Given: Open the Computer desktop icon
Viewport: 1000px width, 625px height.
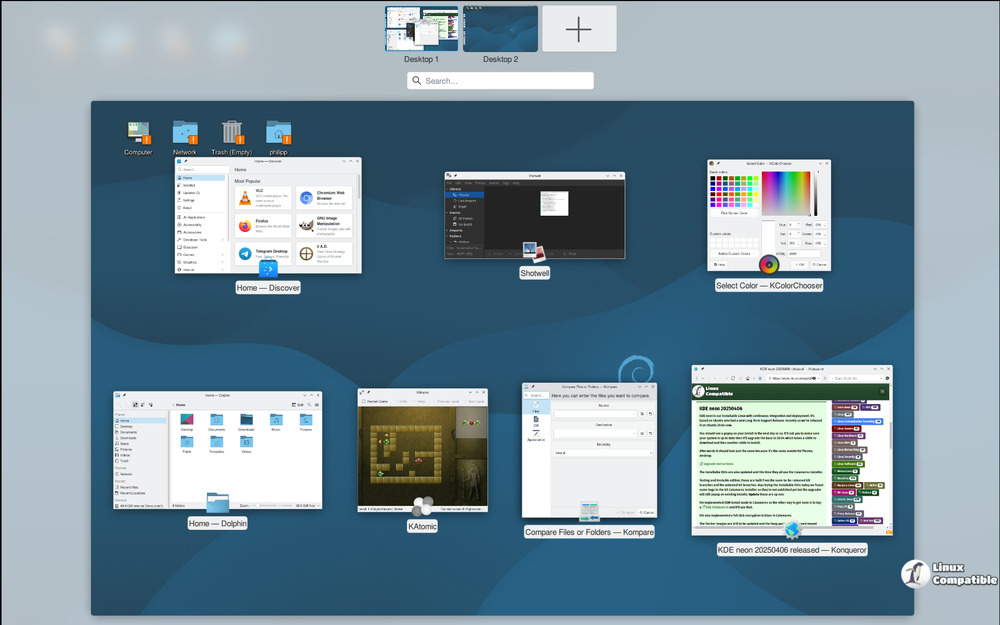Looking at the screenshot, I should 138,133.
